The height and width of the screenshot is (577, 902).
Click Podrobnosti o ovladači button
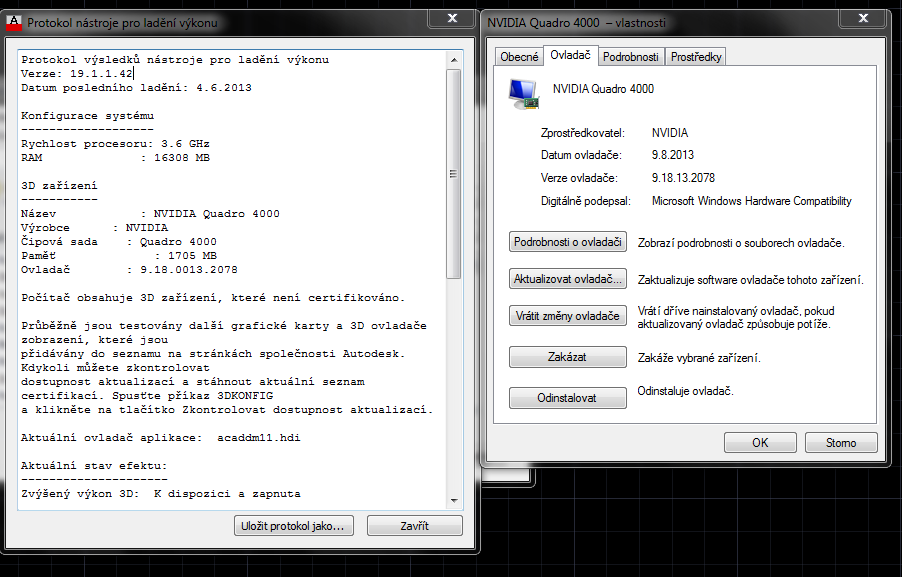(568, 242)
